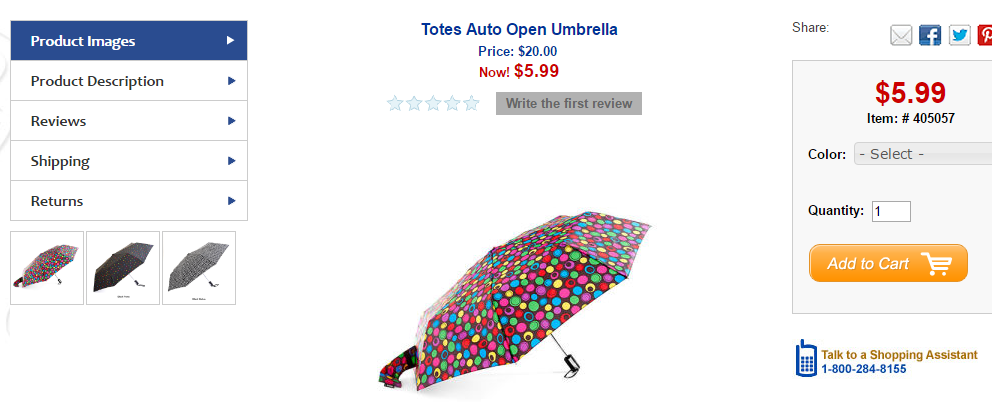
Task: Rate one star on rating row
Action: pyautogui.click(x=395, y=103)
